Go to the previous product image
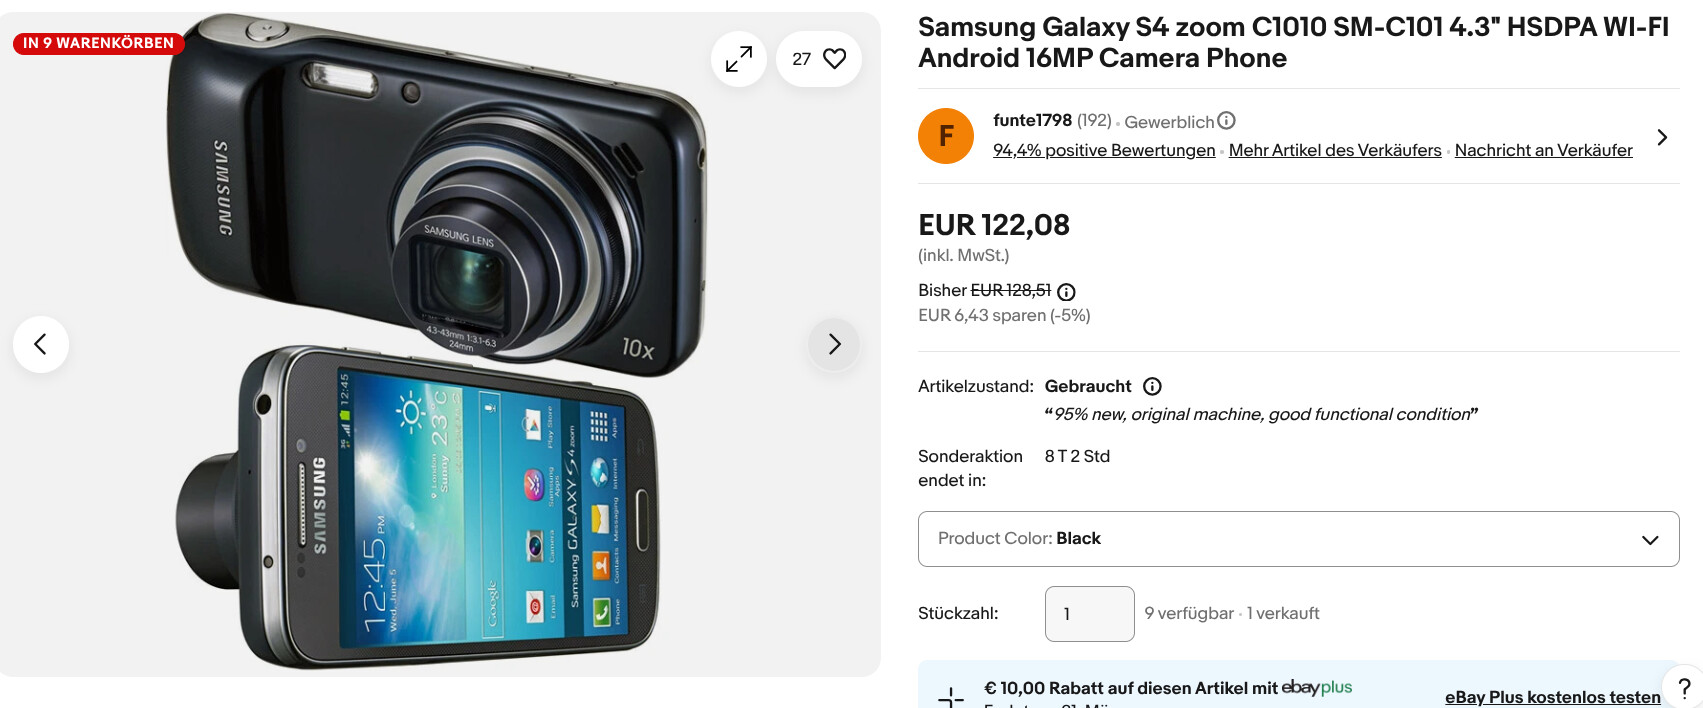 point(41,345)
